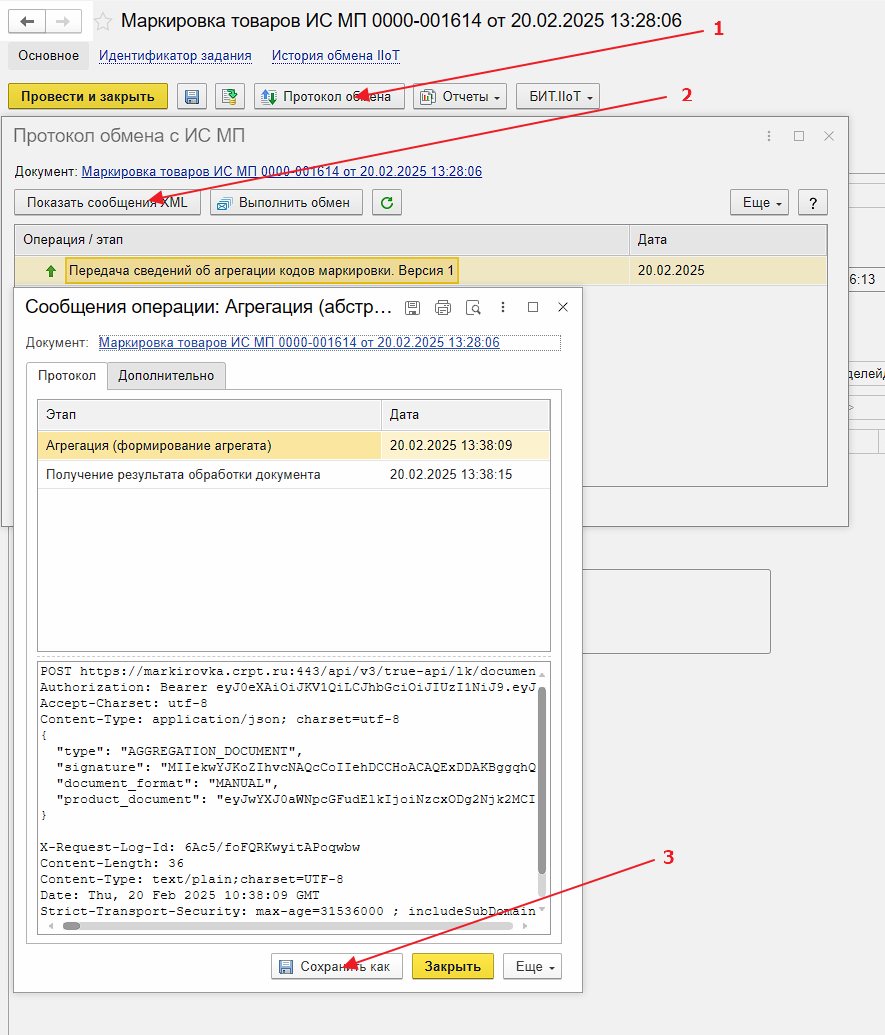Open the question mark help button

click(x=812, y=203)
